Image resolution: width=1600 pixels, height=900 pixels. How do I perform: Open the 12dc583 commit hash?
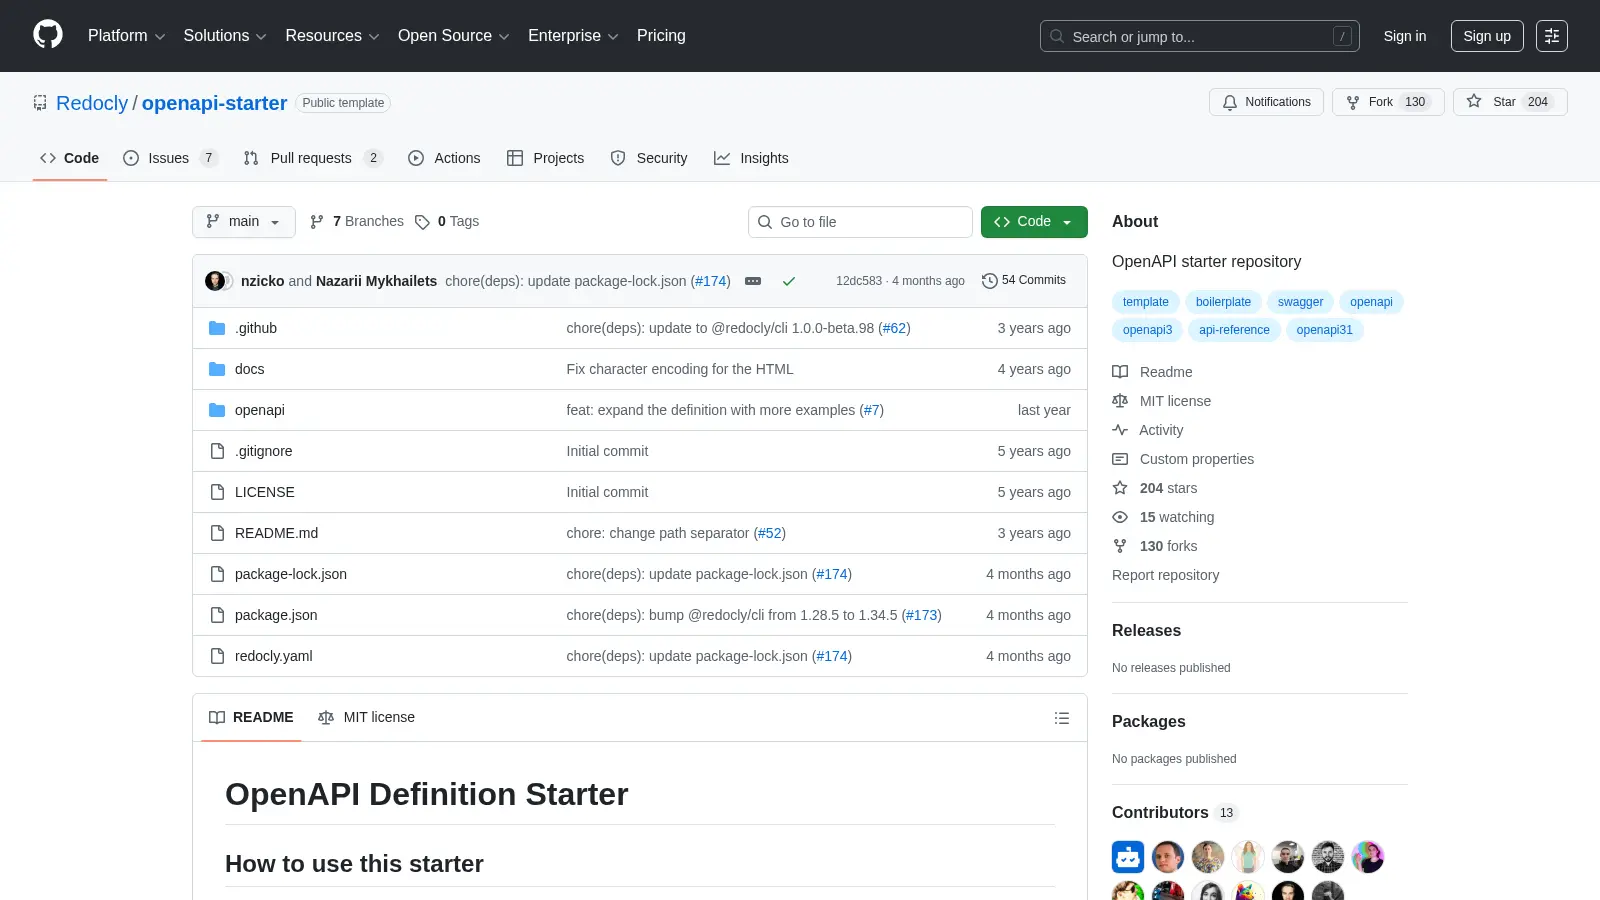coord(859,281)
